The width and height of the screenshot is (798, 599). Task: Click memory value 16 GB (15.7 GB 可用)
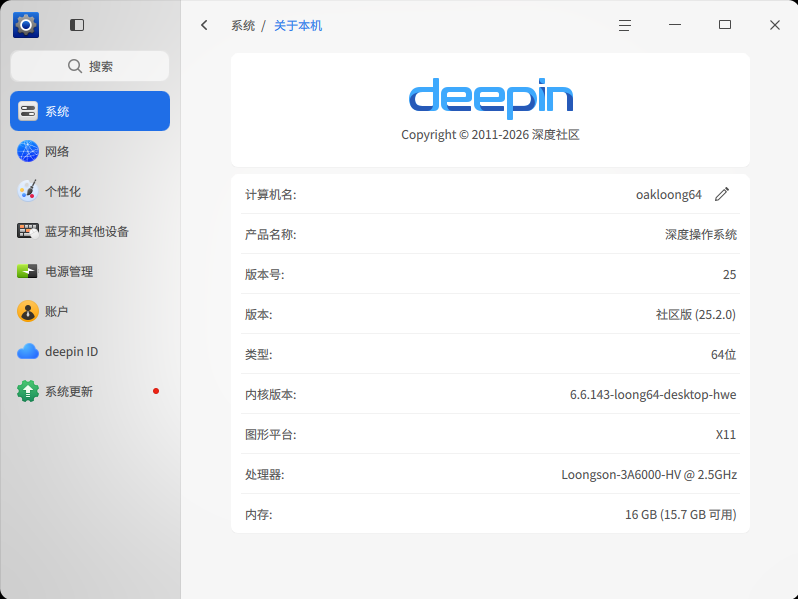[680, 515]
